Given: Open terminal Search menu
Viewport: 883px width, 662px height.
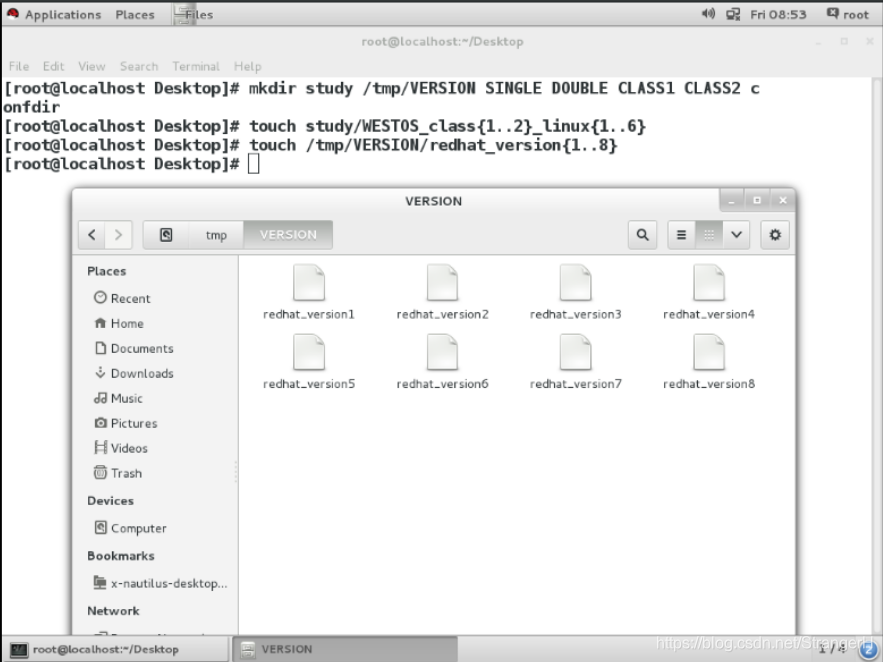Looking at the screenshot, I should tap(139, 66).
